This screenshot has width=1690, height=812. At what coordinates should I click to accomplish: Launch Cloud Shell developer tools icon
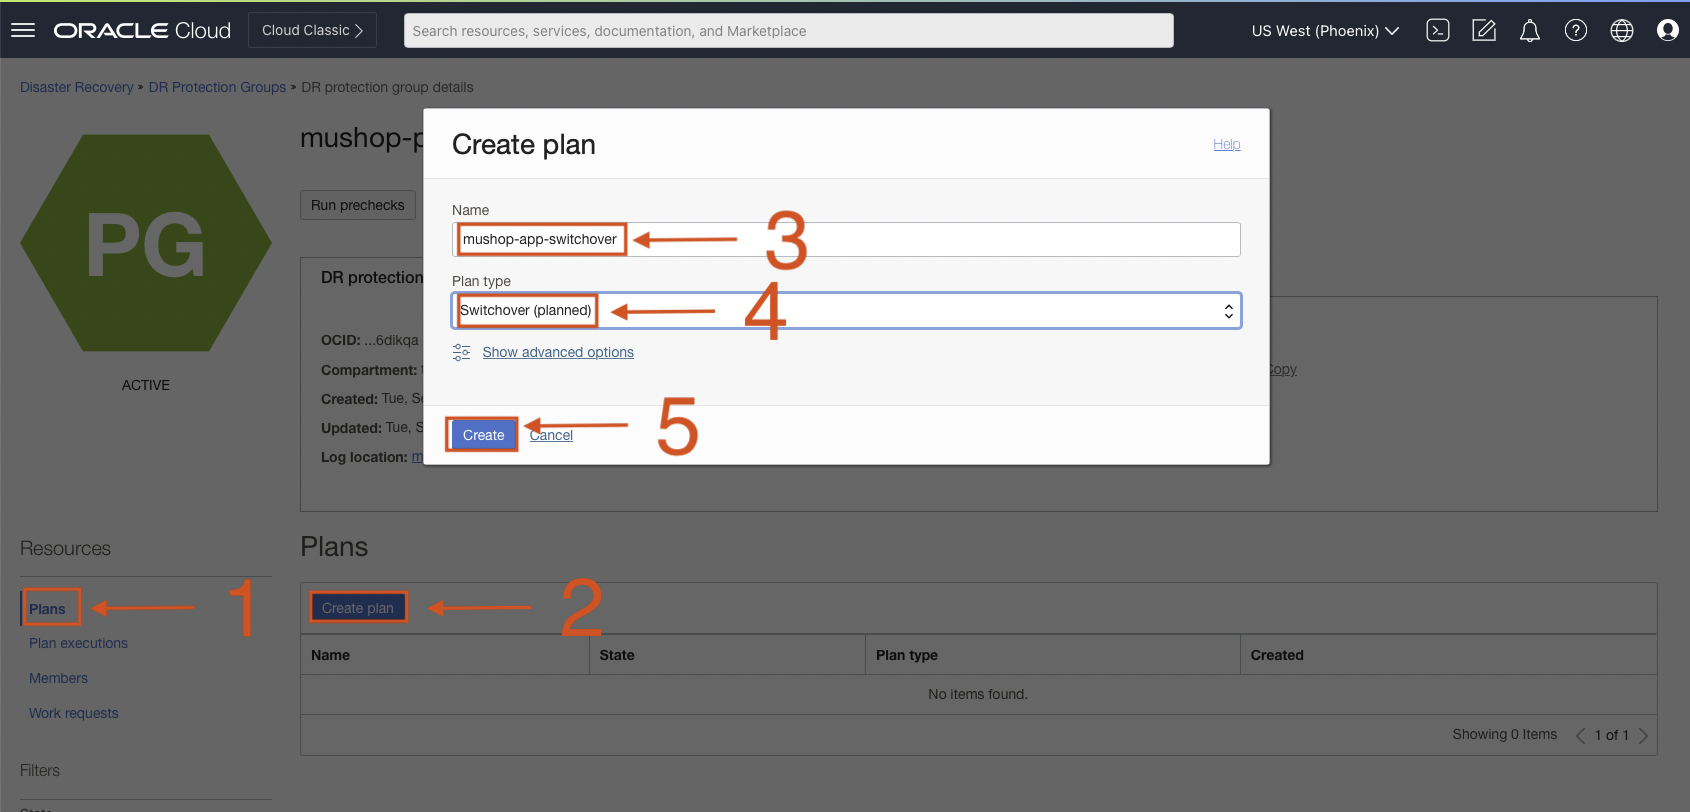[x=1438, y=31]
